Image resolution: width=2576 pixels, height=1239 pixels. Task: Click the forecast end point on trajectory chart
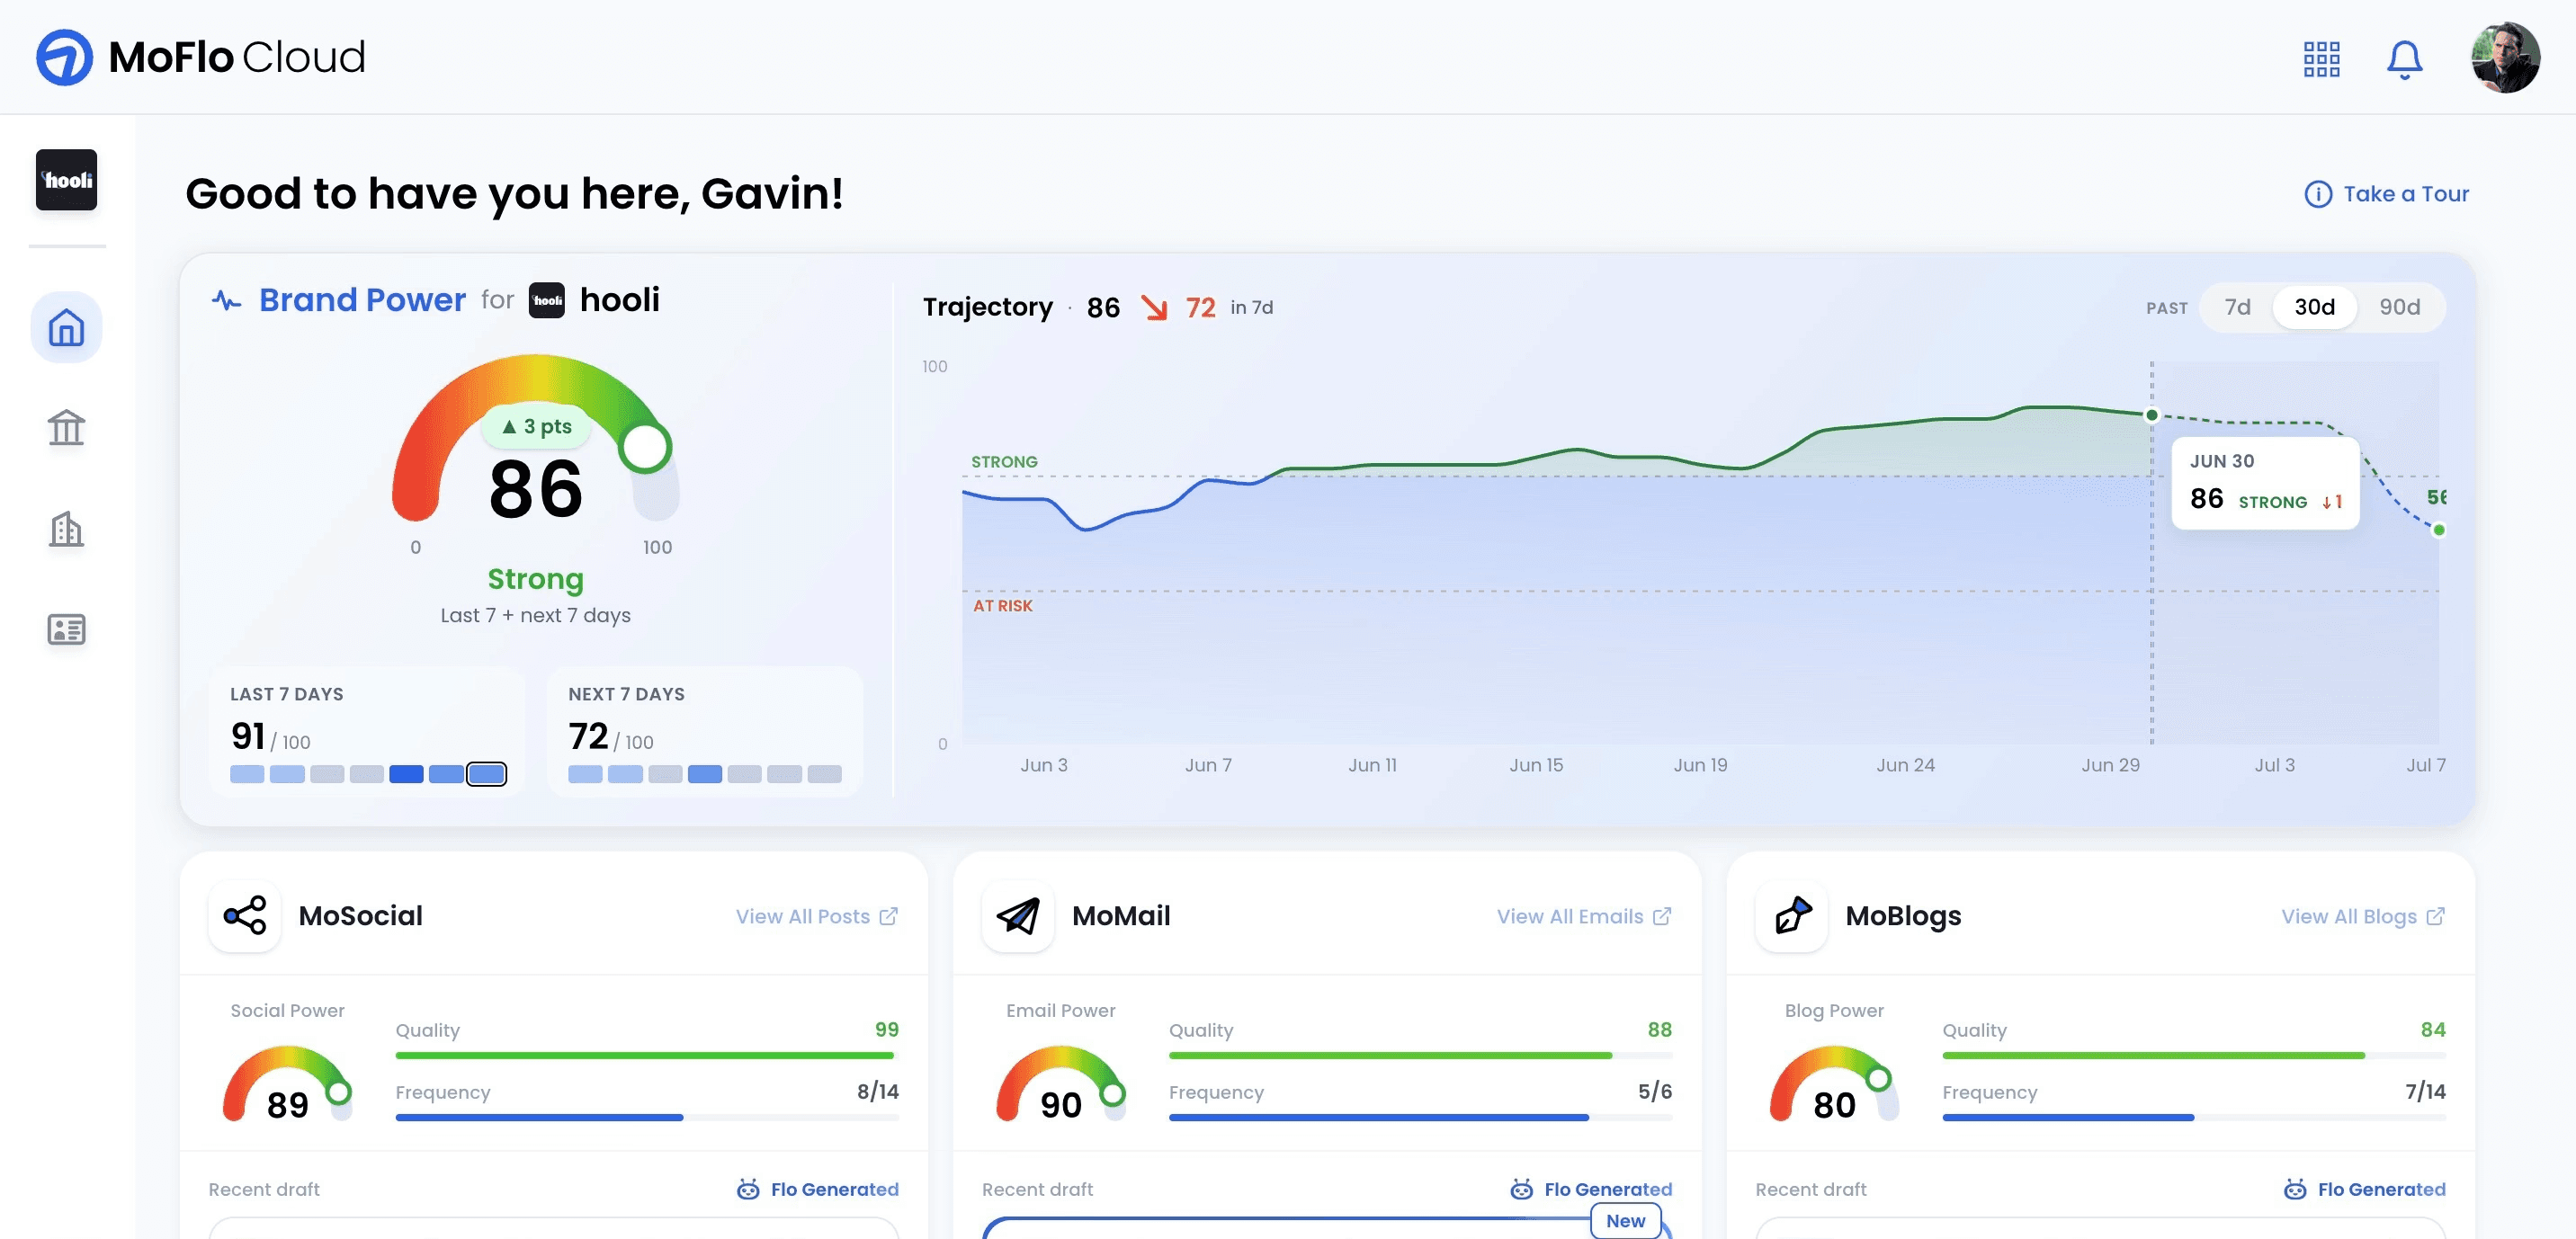[2439, 530]
